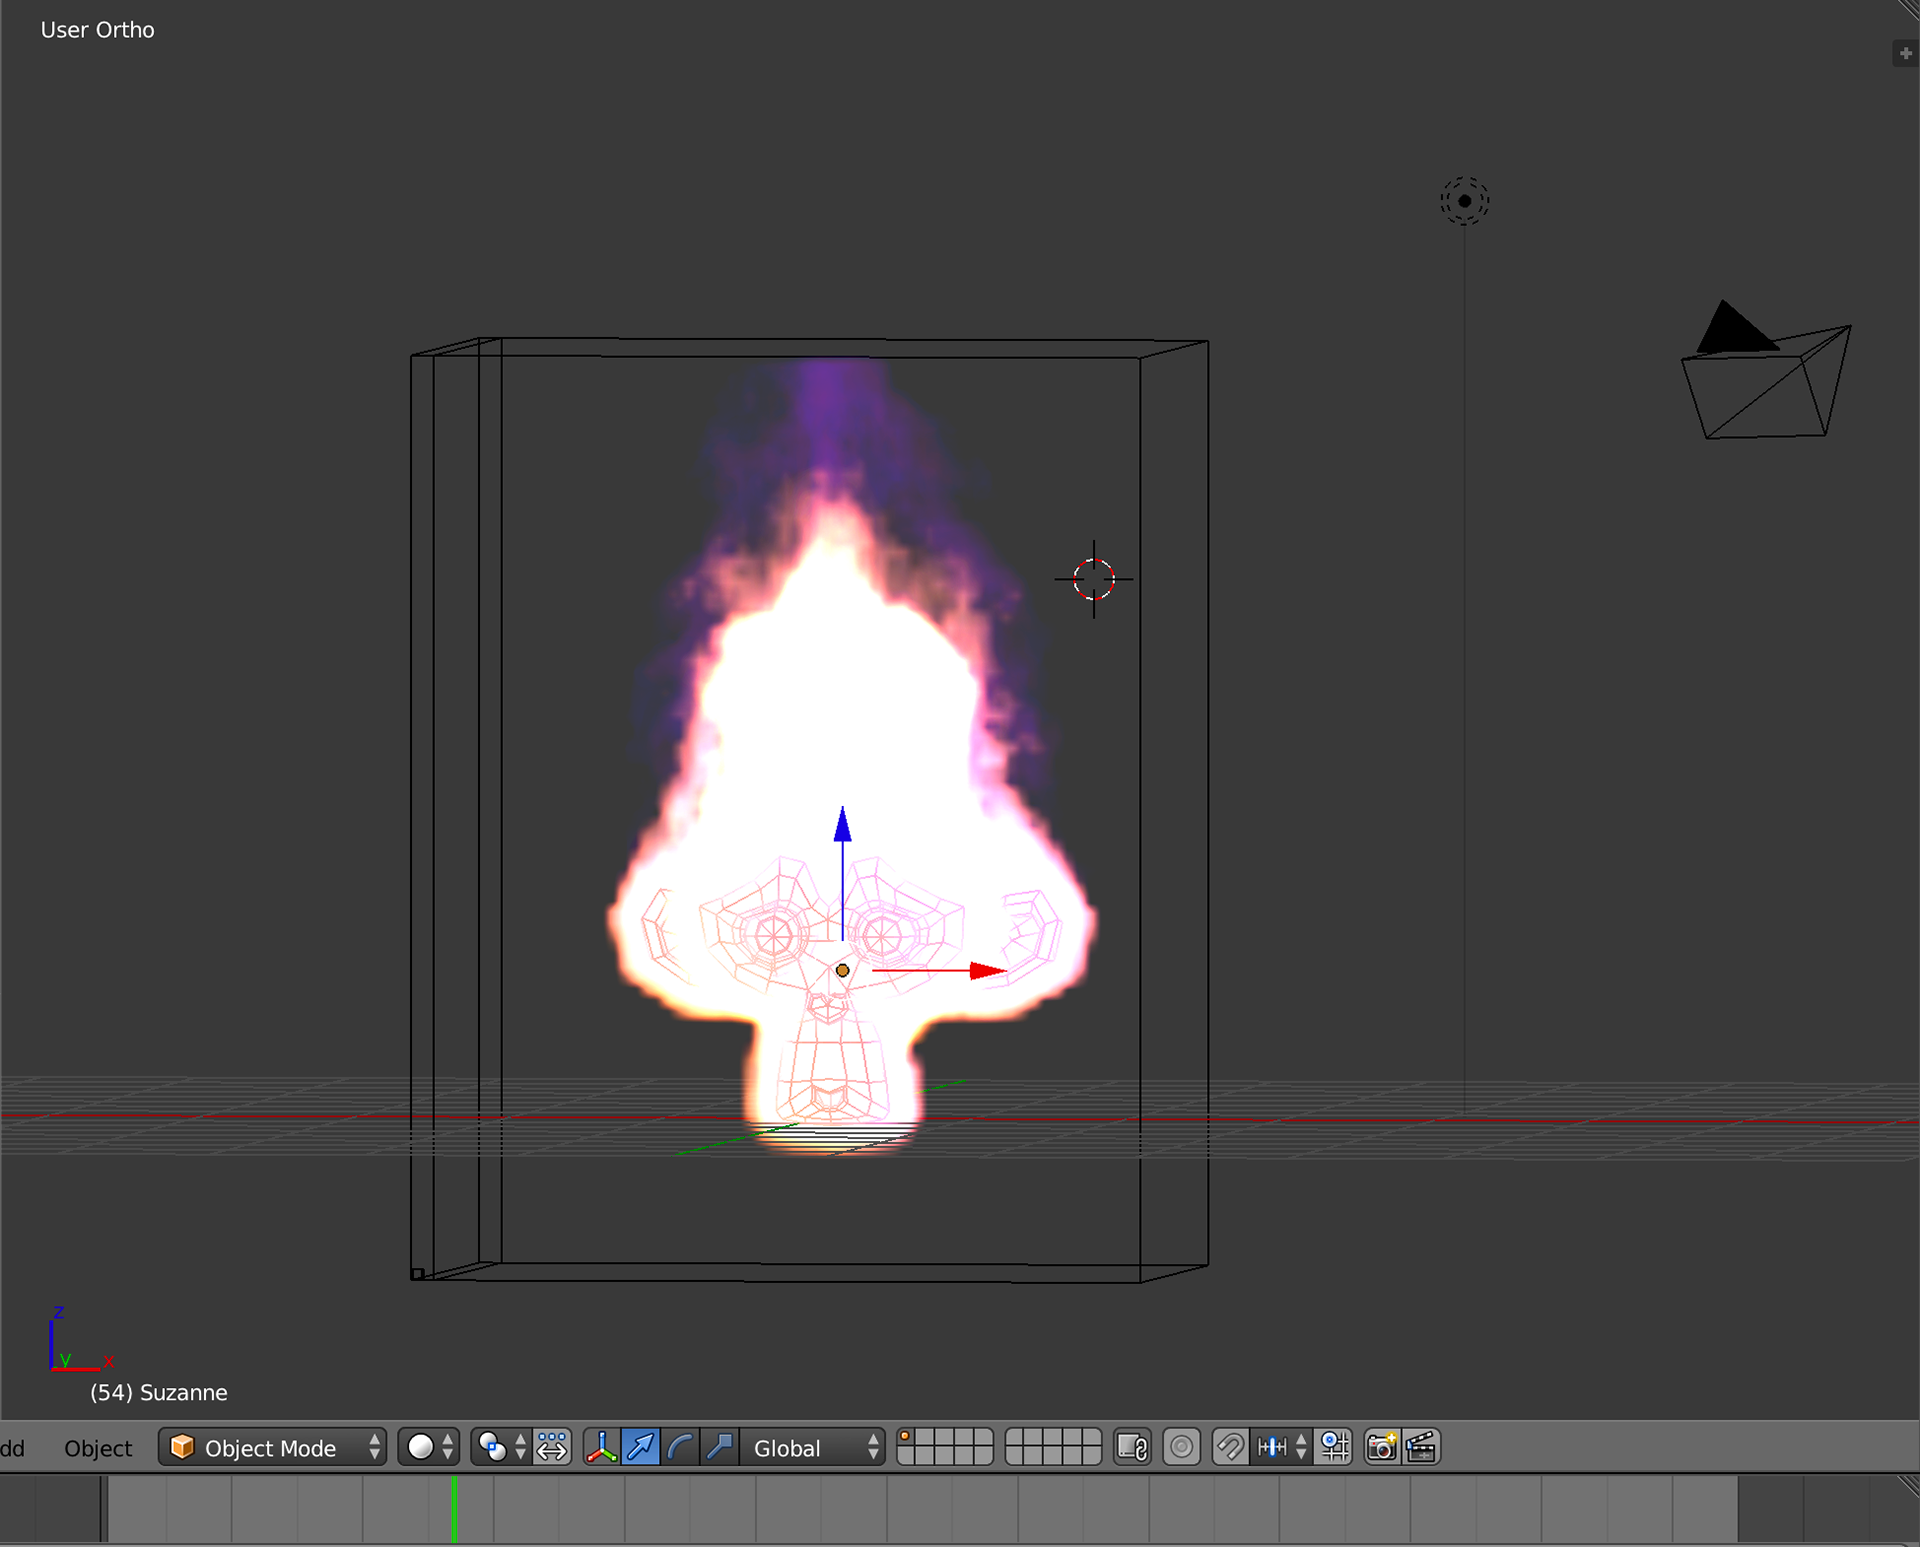Click the blue Z-axis manipulator arrow
Image resolution: width=1920 pixels, height=1547 pixels.
point(843,824)
